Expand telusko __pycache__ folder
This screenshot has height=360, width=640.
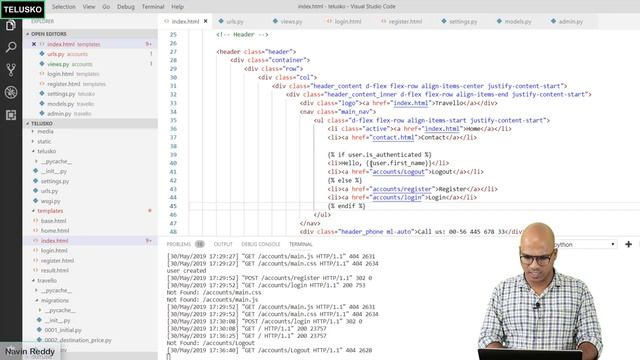point(56,161)
